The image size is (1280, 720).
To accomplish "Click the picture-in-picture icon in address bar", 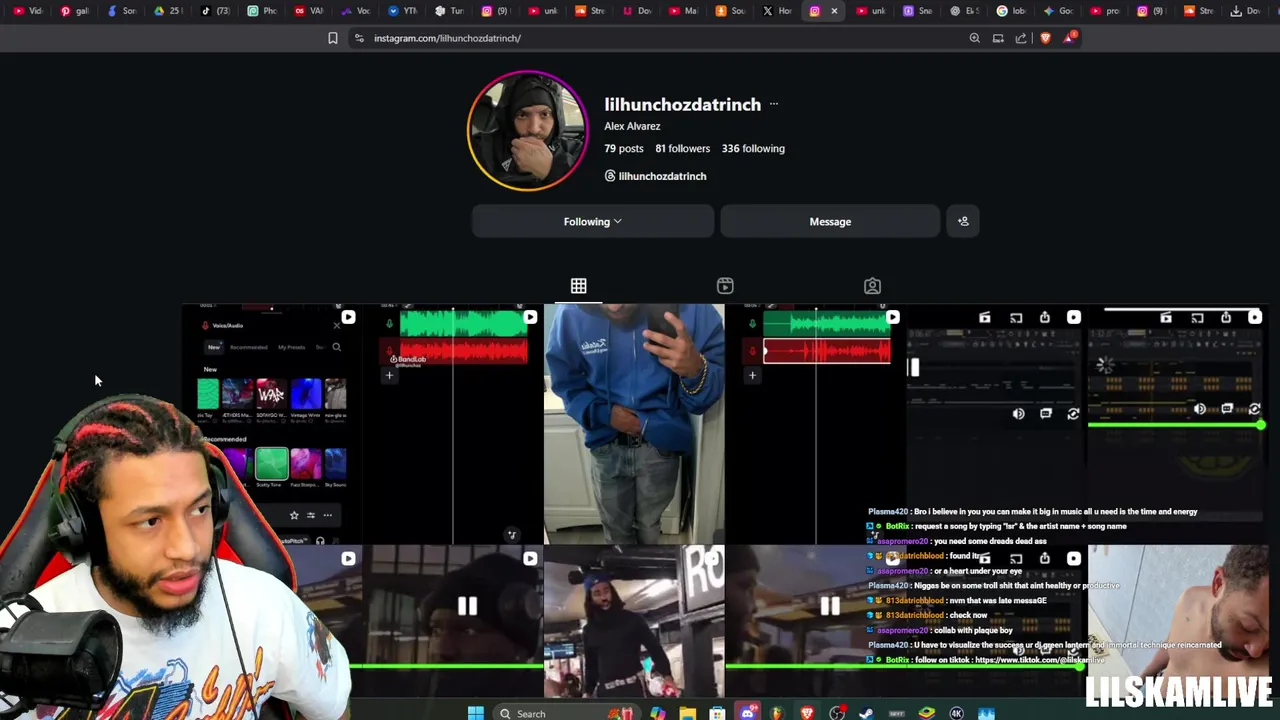I will tap(998, 38).
